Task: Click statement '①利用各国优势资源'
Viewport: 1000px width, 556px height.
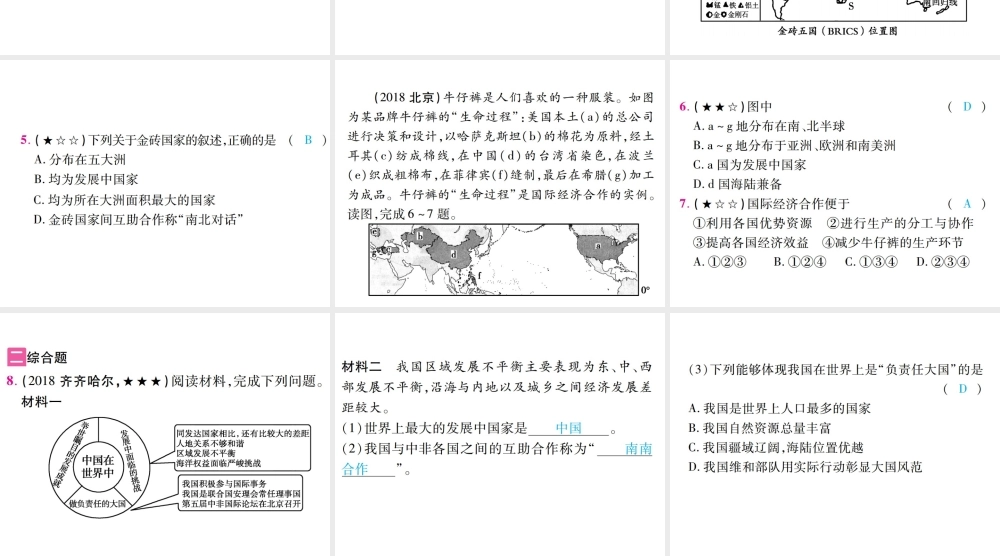Action: tap(753, 223)
